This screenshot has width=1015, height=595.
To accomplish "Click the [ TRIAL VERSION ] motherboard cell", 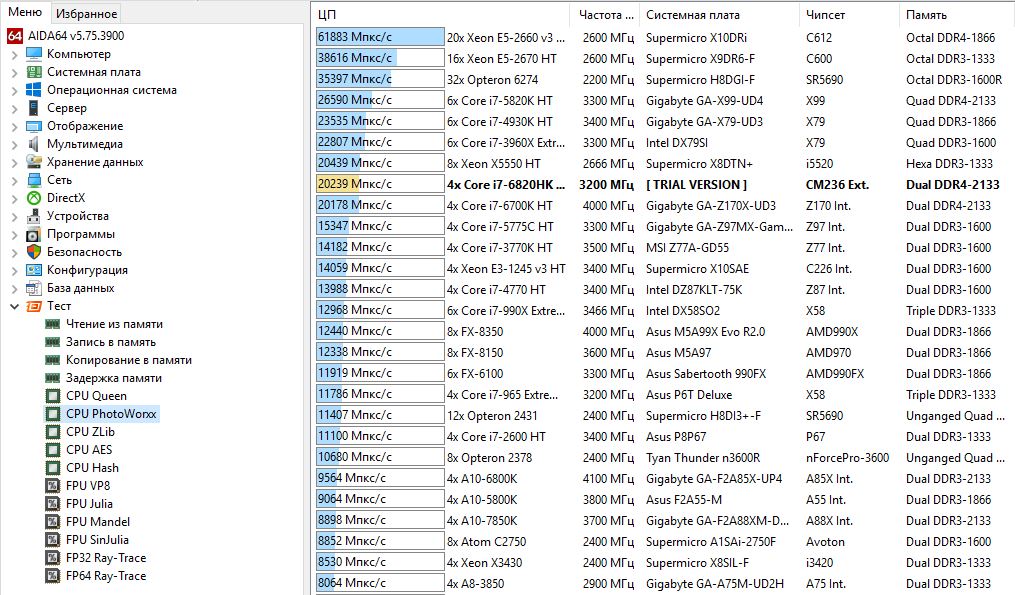I will 696,185.
